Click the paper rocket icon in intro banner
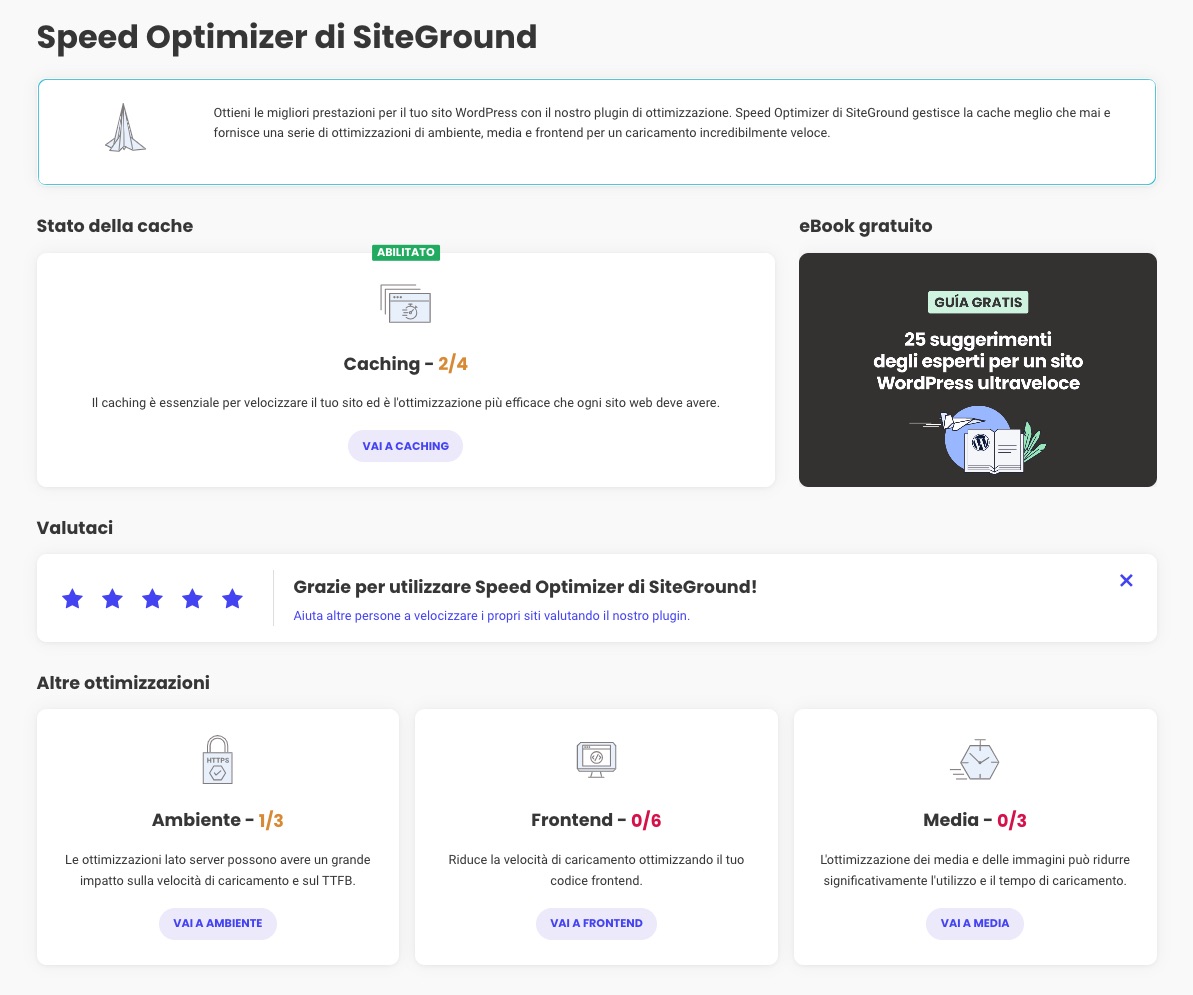The image size is (1193, 995). 125,128
